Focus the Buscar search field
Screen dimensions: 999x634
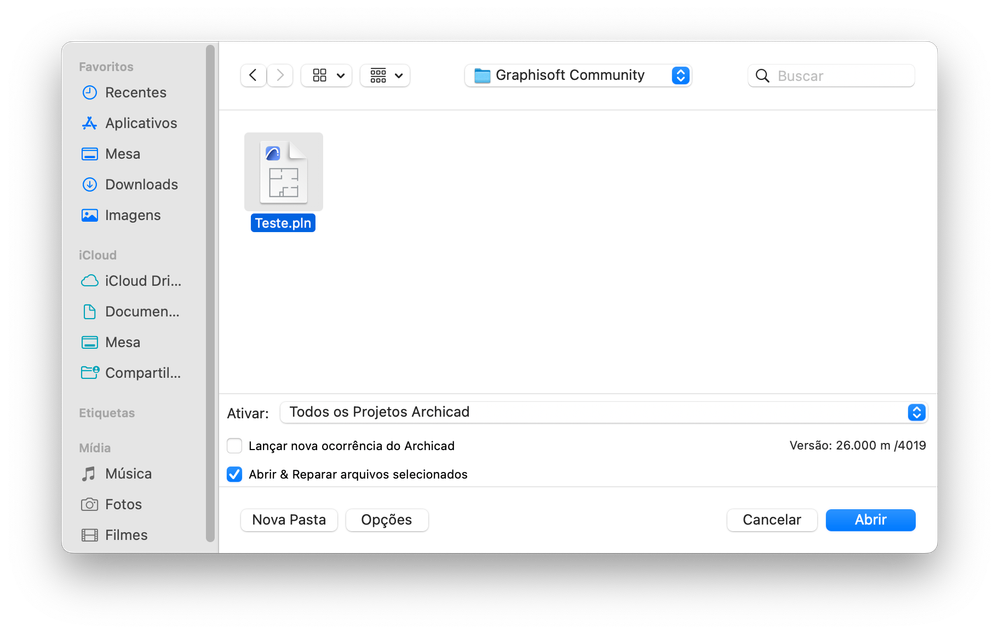[831, 76]
